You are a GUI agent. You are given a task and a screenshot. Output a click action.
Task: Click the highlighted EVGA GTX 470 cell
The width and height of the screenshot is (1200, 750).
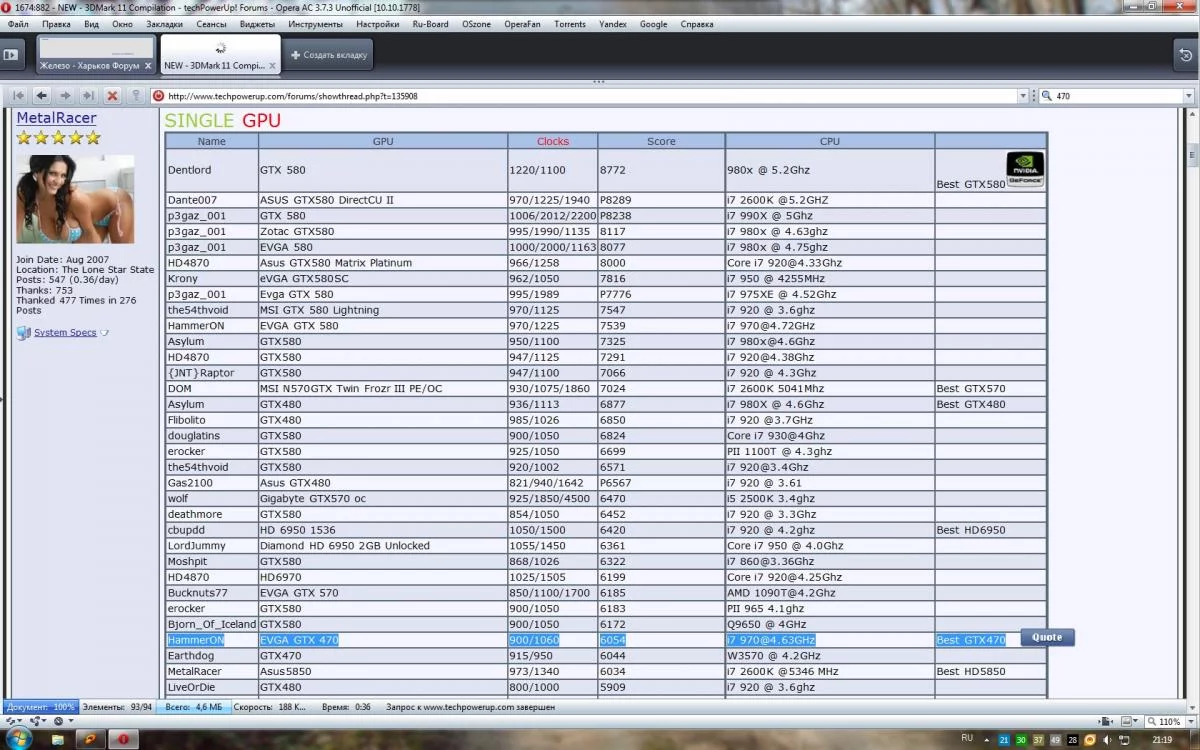(x=382, y=640)
